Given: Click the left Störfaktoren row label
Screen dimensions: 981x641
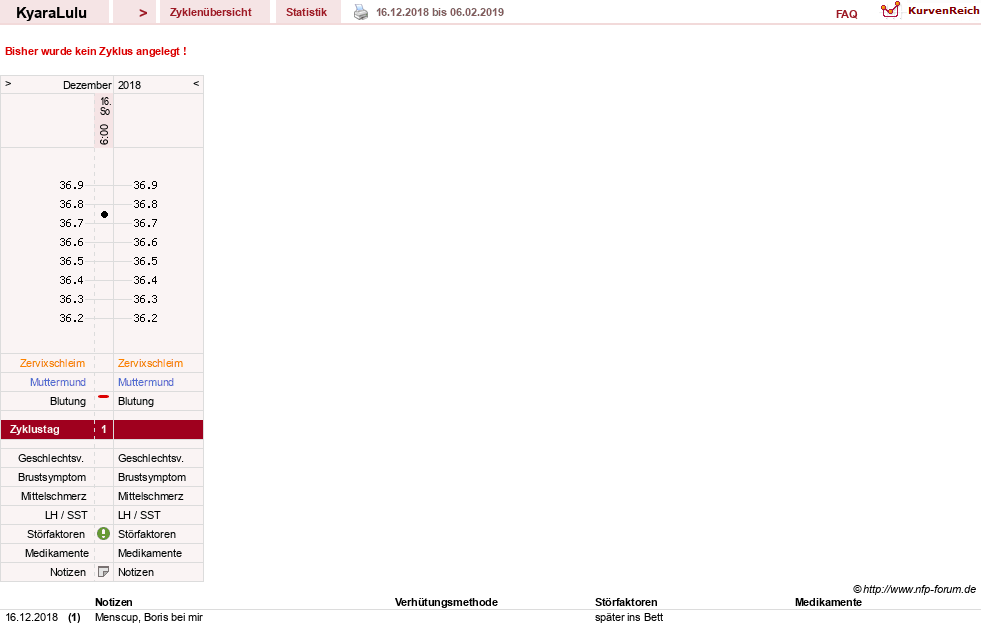Looking at the screenshot, I should coord(56,534).
